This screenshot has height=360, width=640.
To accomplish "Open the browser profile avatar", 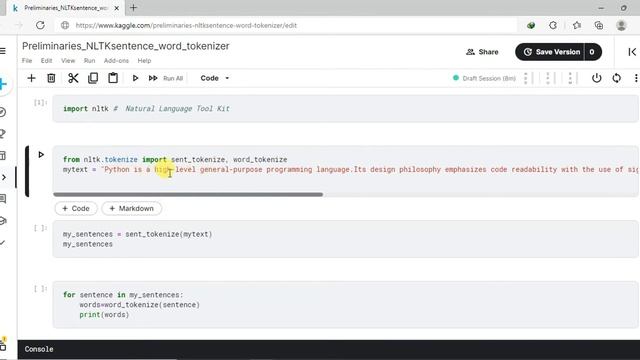I will click(x=621, y=25).
